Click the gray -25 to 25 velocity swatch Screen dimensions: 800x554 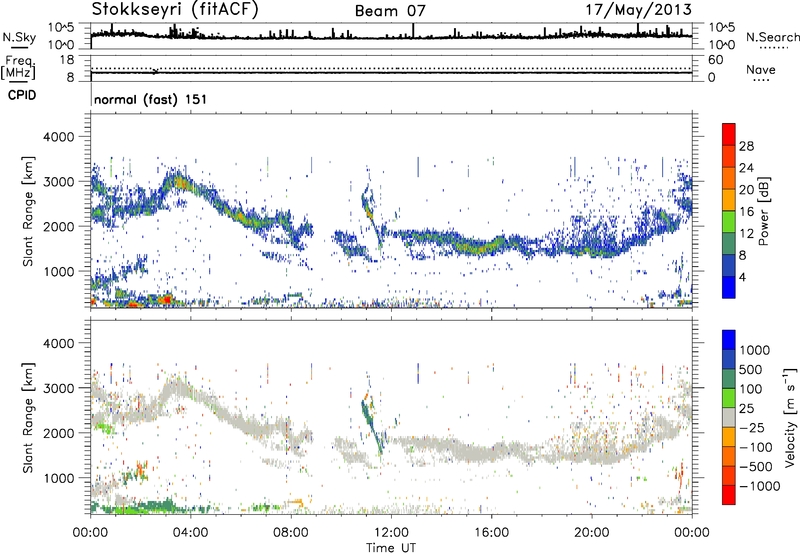pyautogui.click(x=729, y=417)
